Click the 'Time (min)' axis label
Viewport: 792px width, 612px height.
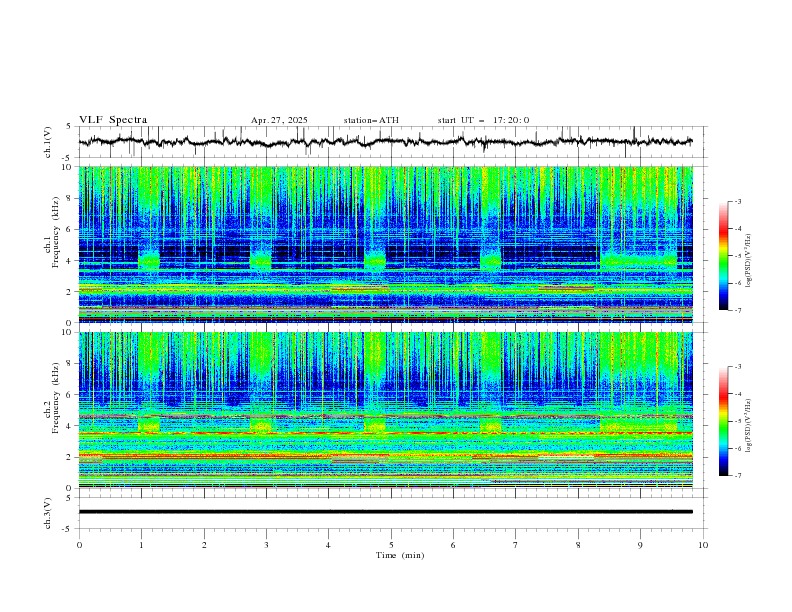(400, 555)
